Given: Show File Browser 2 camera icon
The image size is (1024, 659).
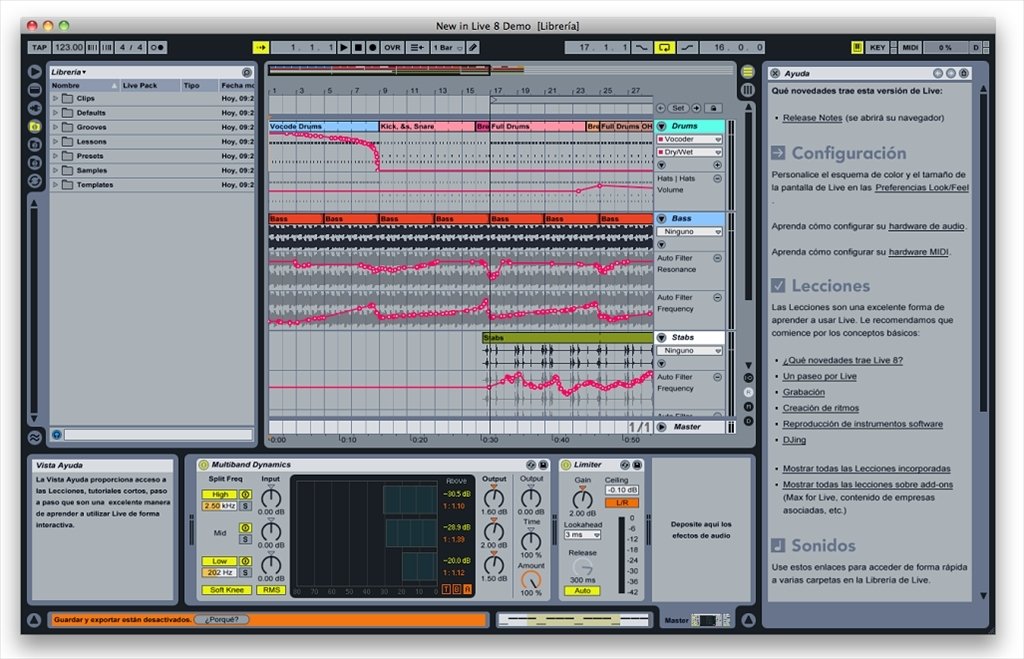Looking at the screenshot, I should (x=35, y=144).
